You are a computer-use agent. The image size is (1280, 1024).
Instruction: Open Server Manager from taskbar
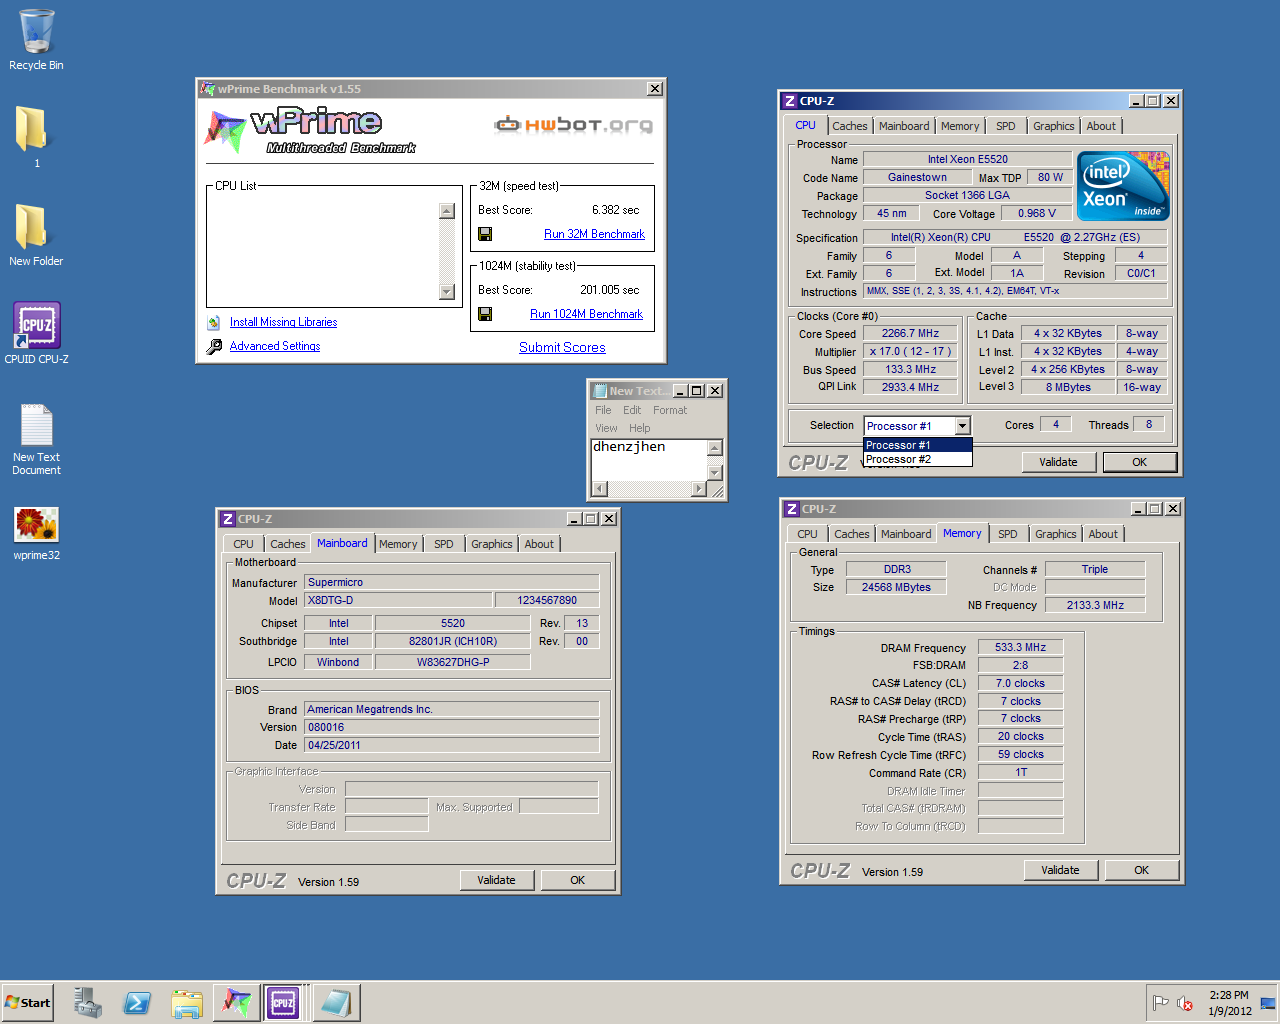[87, 1003]
